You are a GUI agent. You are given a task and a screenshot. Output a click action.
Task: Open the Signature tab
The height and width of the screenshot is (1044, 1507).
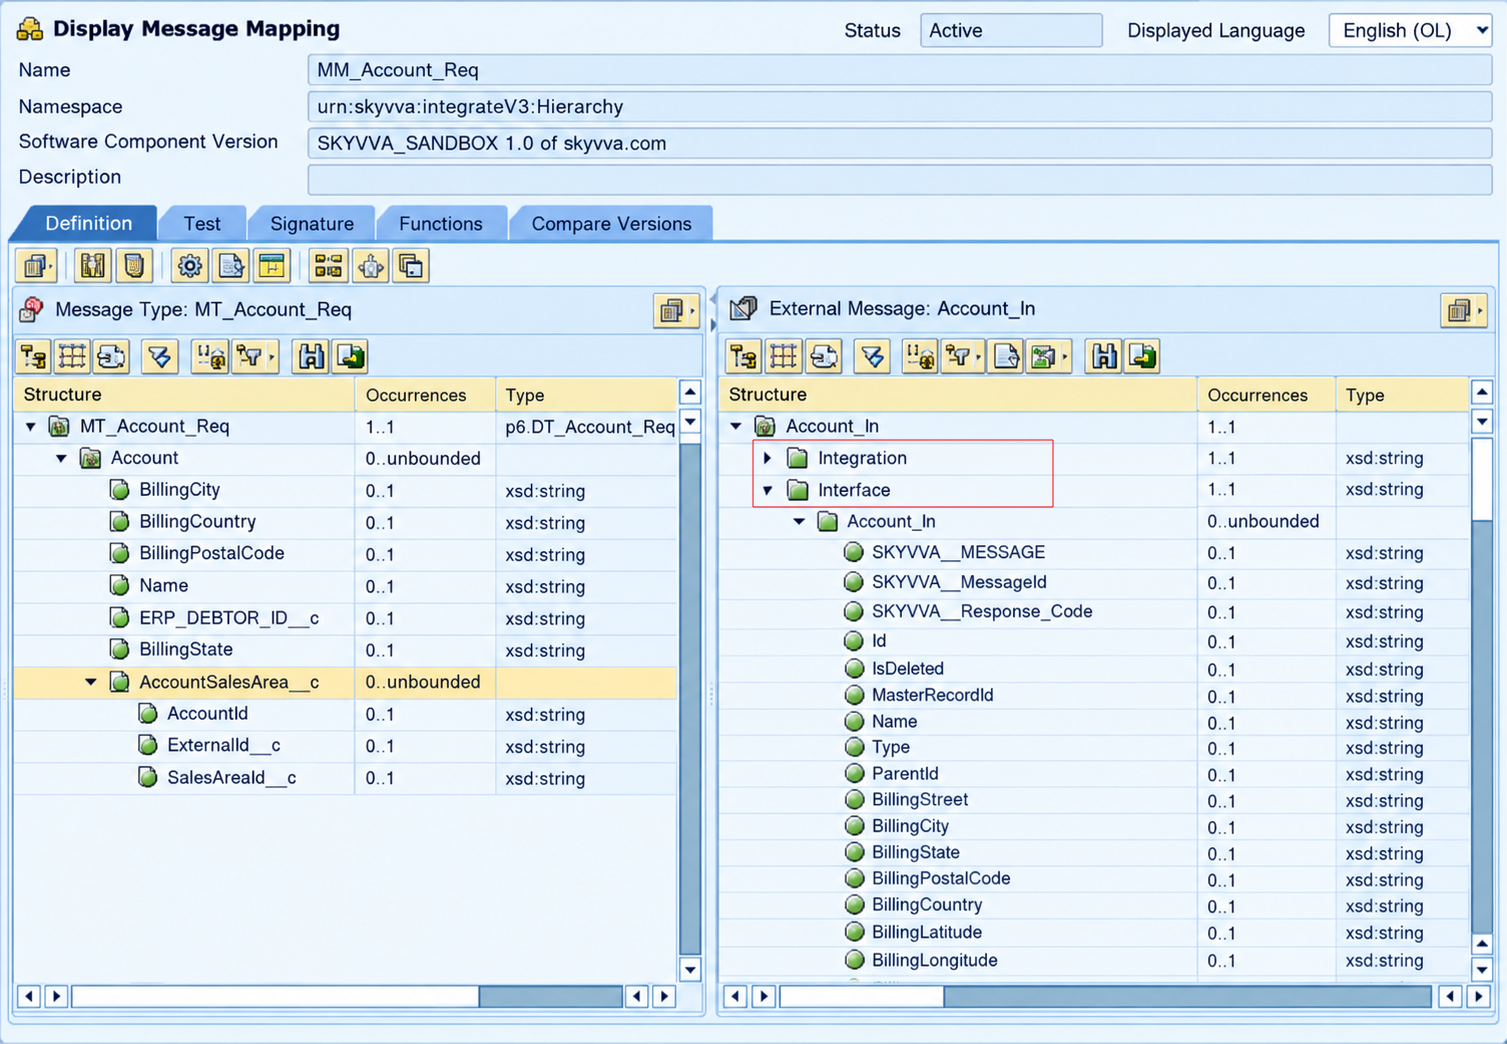[312, 223]
